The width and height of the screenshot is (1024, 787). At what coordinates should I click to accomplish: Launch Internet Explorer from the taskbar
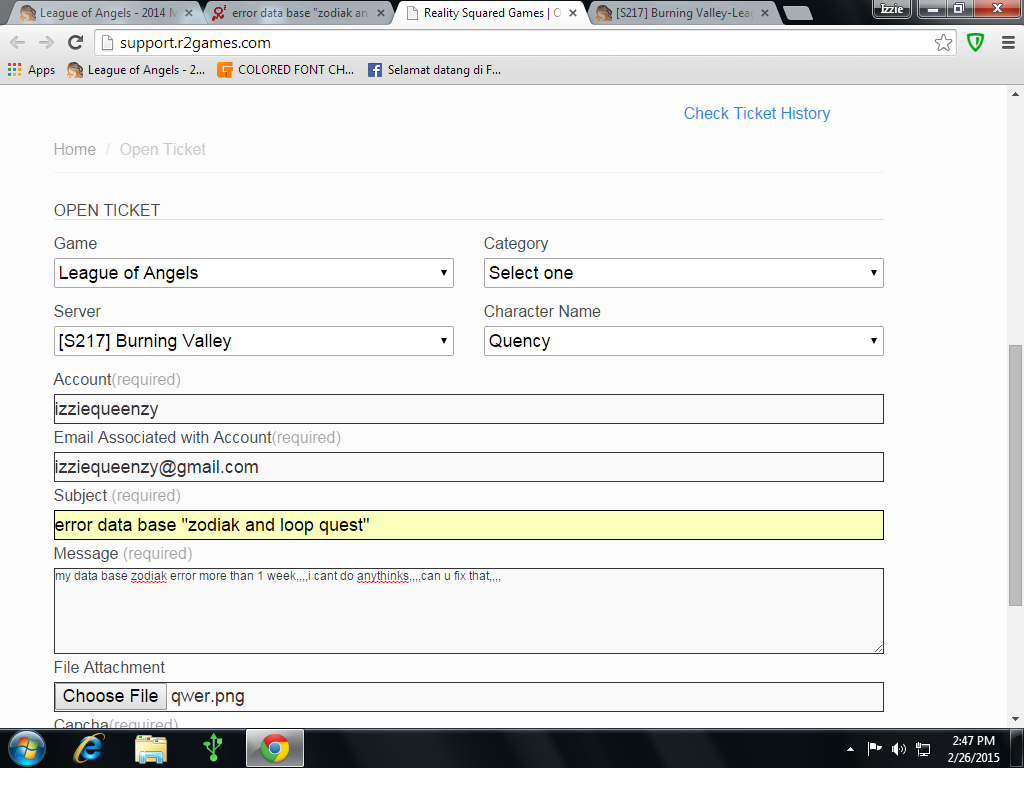coord(89,748)
